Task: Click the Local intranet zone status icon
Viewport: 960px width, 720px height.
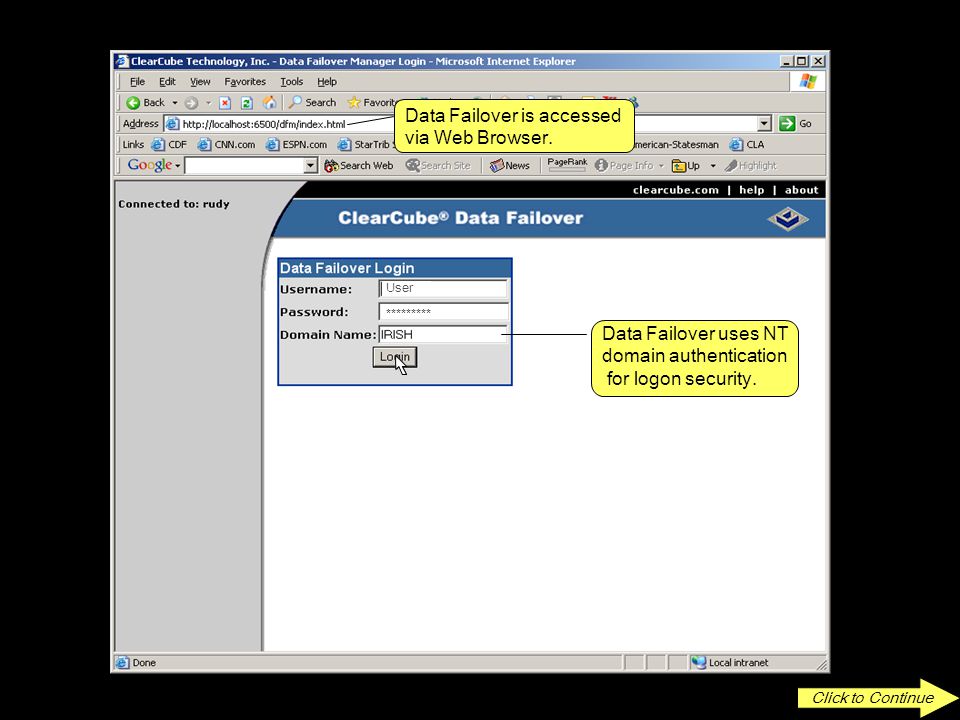Action: (699, 662)
